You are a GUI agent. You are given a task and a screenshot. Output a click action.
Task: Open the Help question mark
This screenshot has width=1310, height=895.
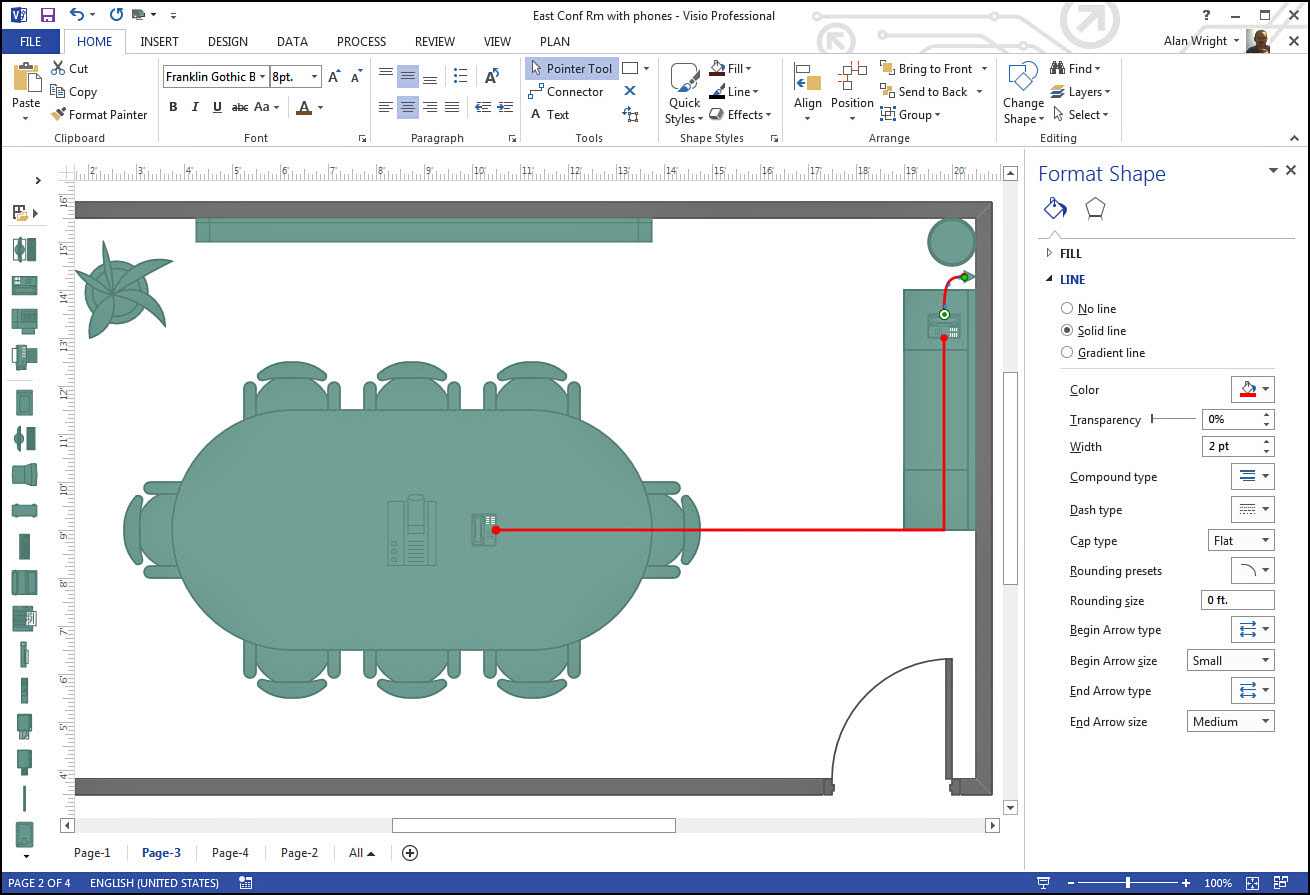coord(1207,15)
